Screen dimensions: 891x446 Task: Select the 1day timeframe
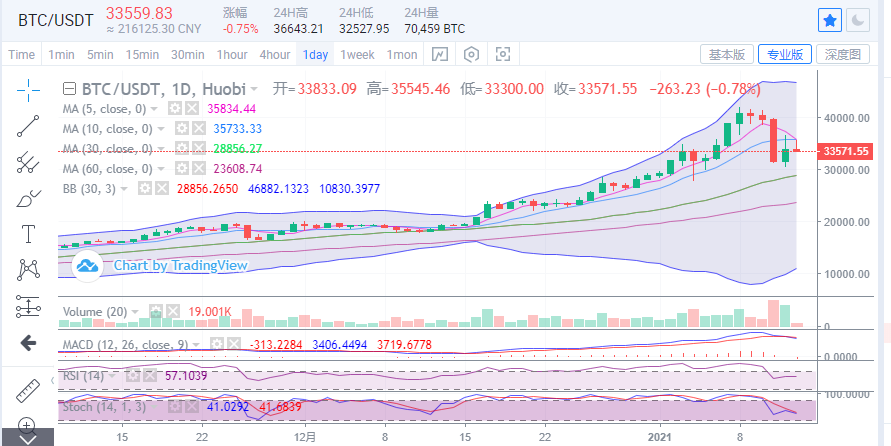[x=315, y=55]
